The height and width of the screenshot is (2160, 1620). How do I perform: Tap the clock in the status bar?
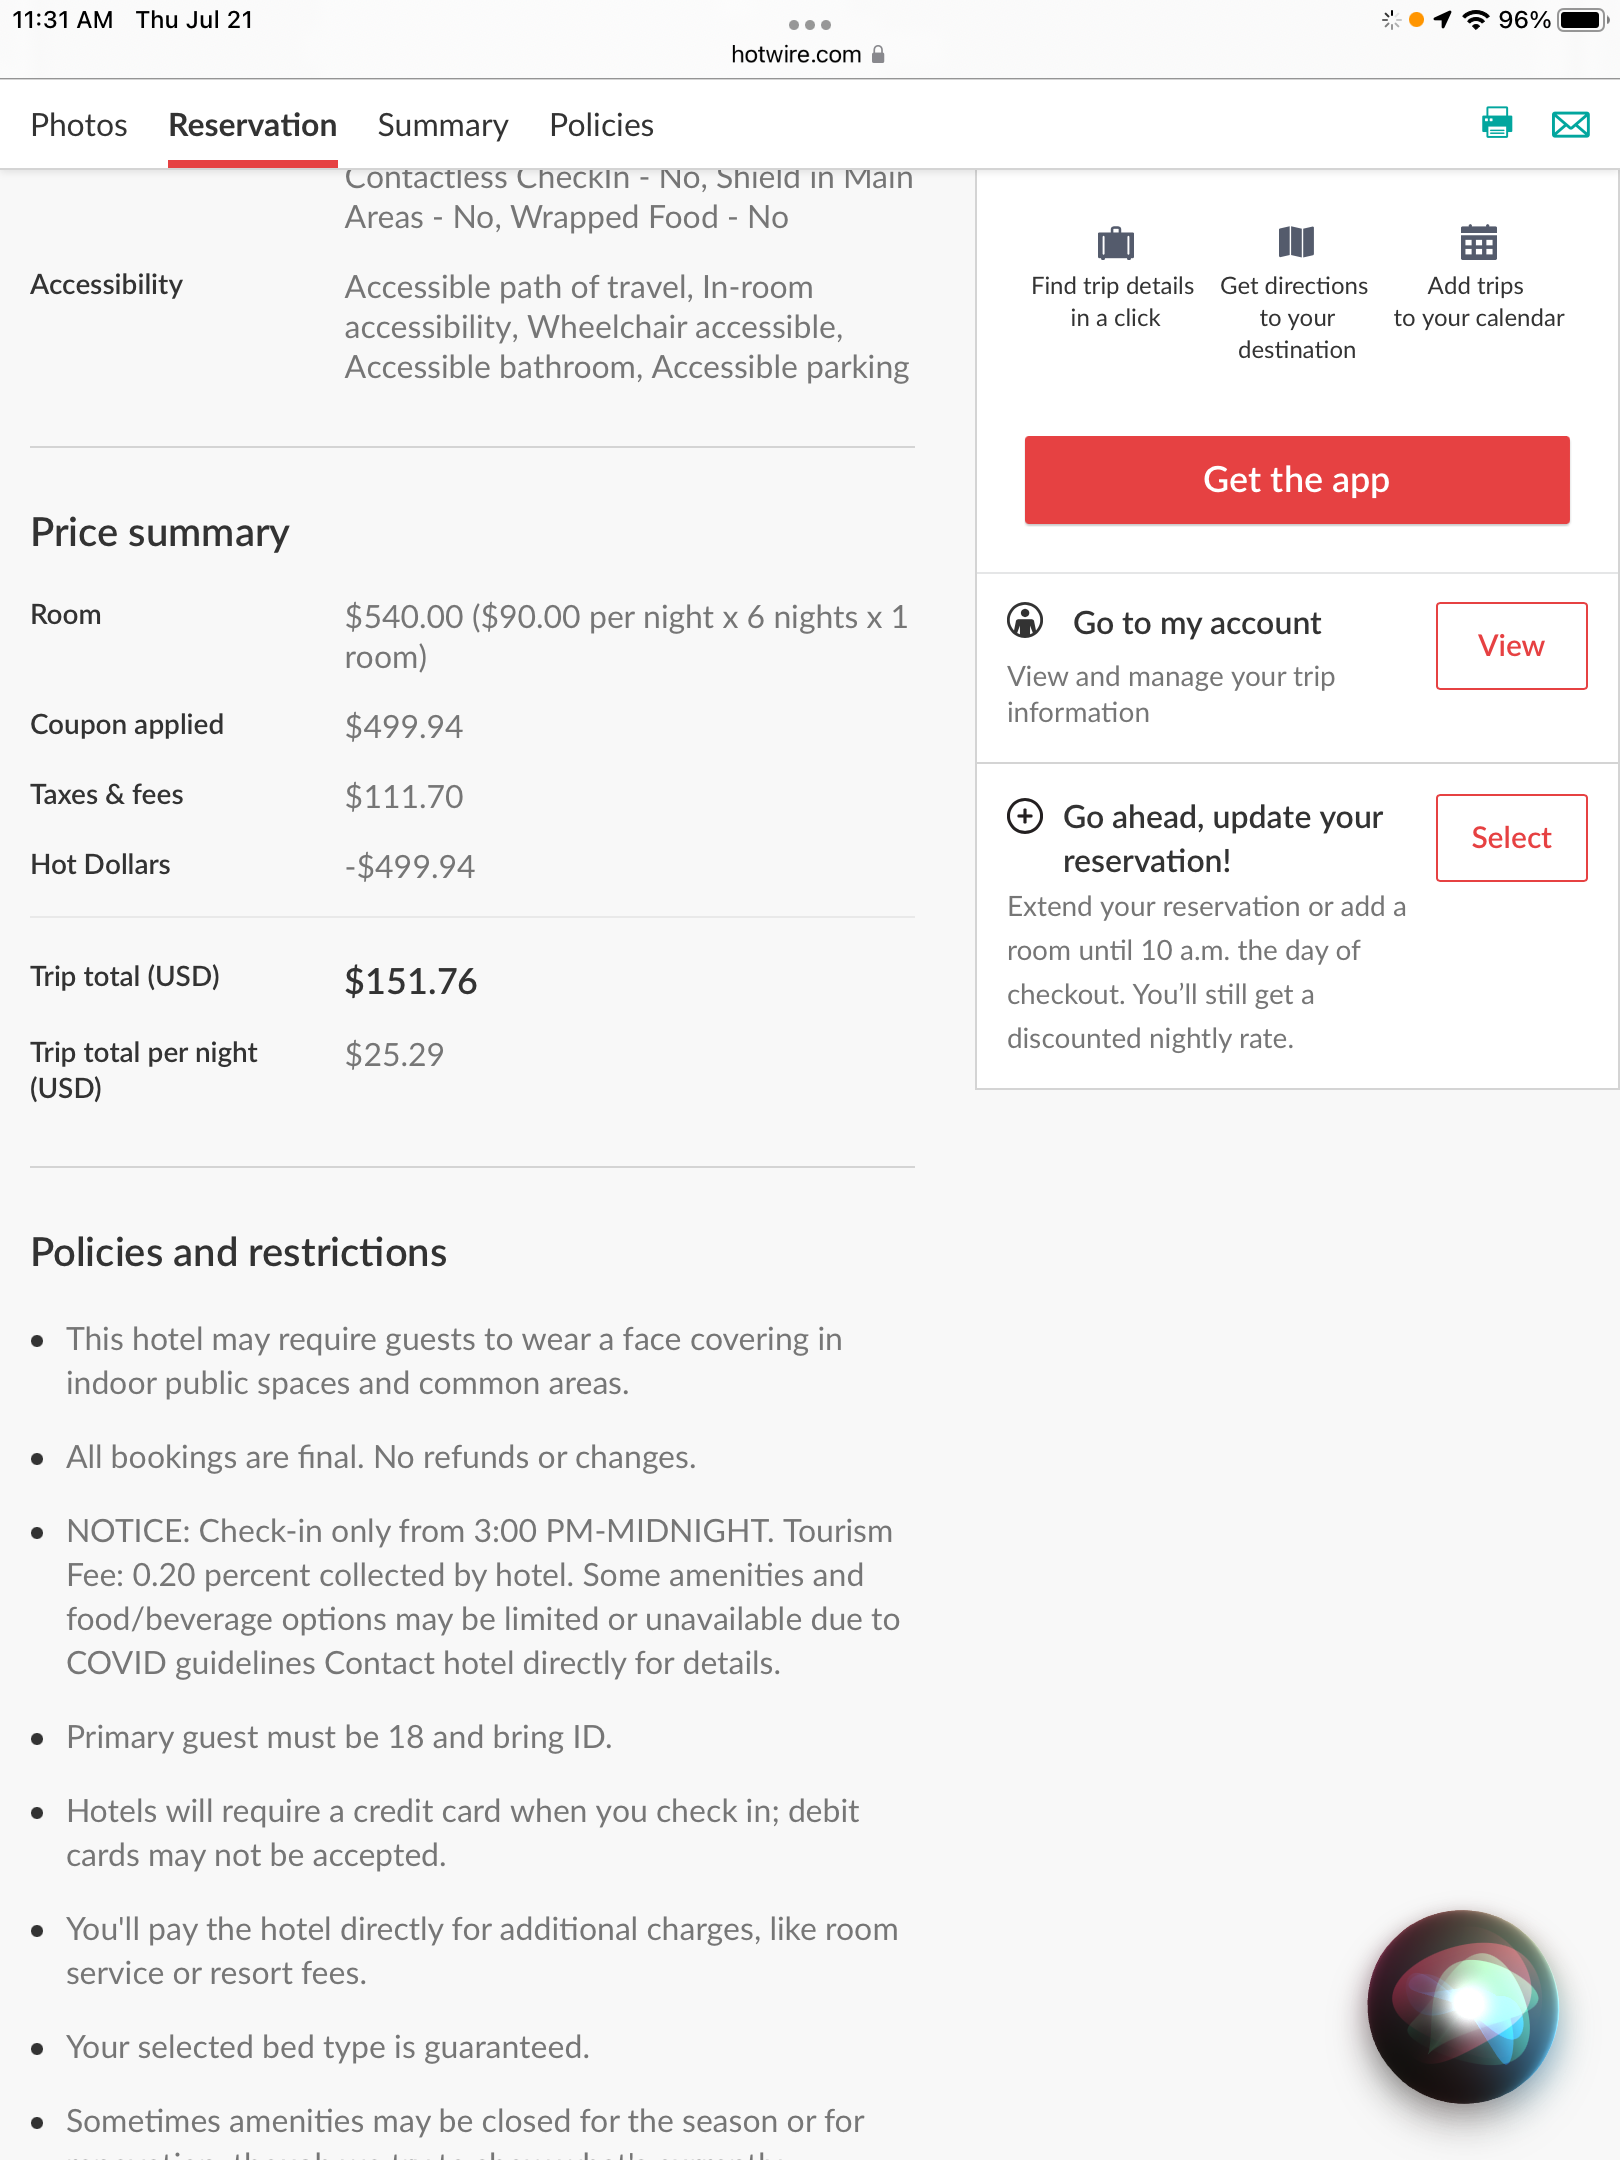pos(62,19)
